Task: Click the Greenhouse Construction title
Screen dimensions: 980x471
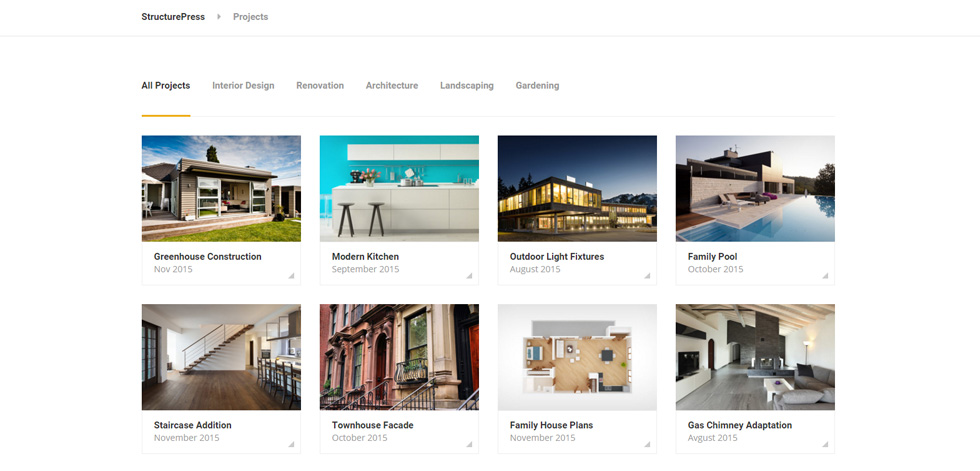Action: pyautogui.click(x=208, y=257)
